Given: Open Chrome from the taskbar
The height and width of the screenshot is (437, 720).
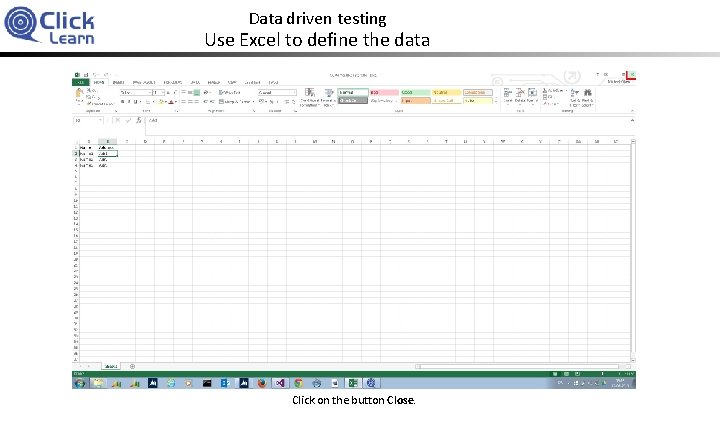Looking at the screenshot, I should click(x=298, y=383).
